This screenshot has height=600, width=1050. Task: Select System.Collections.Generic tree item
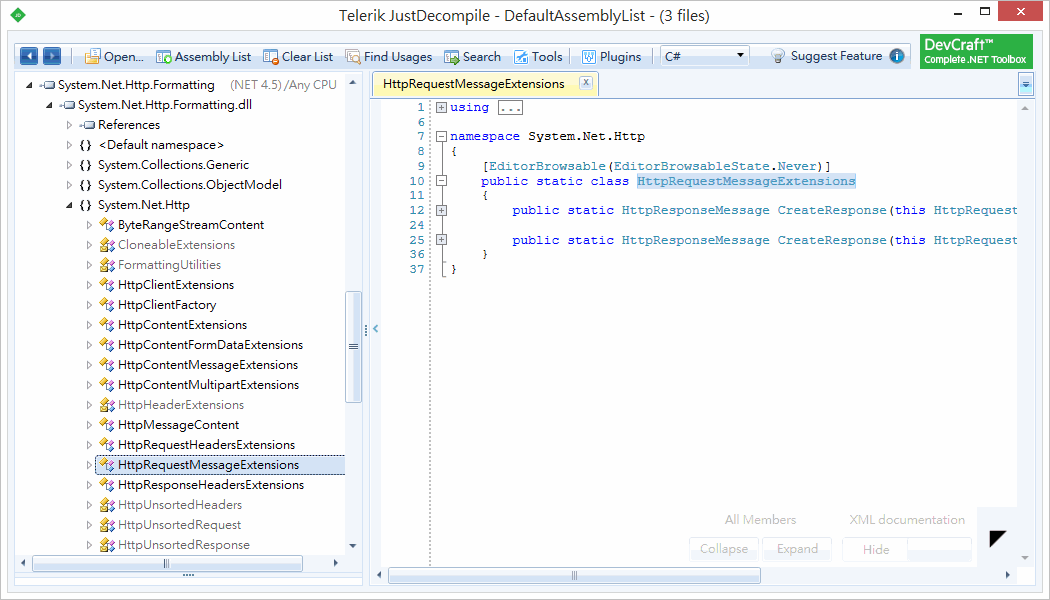point(173,165)
